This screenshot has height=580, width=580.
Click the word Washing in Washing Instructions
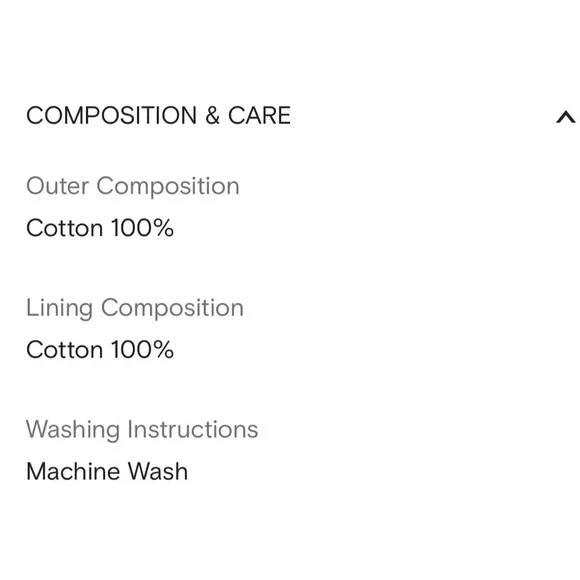click(73, 430)
